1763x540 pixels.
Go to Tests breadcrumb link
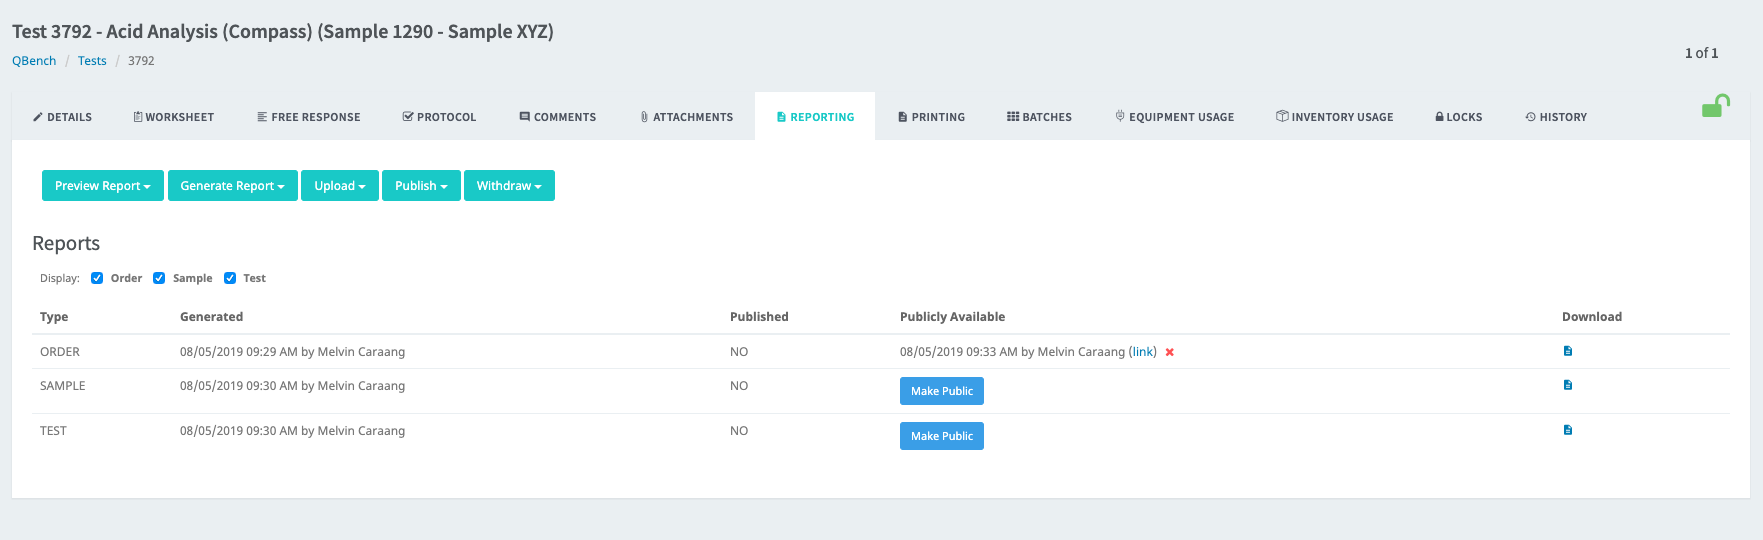point(92,61)
